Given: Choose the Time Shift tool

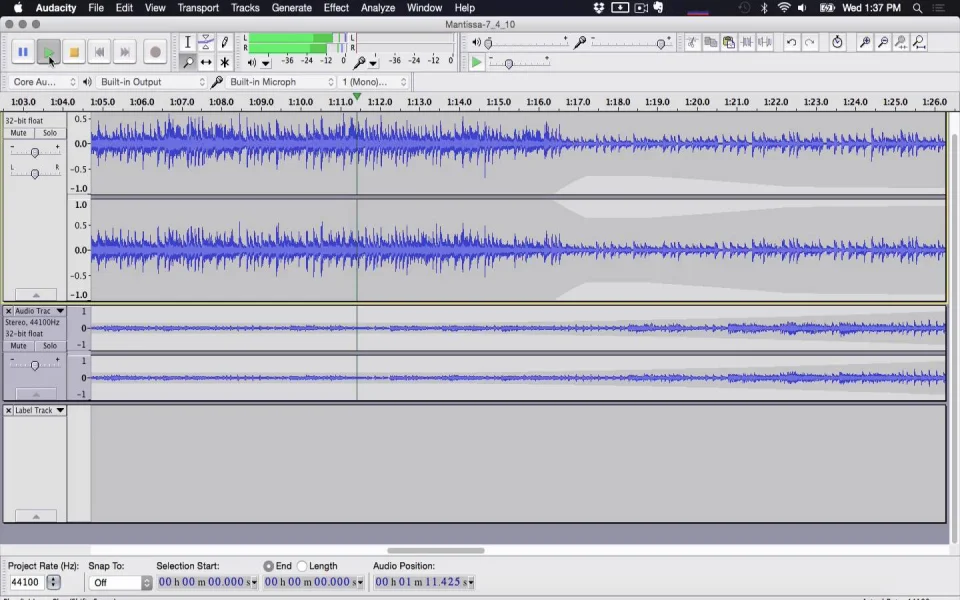Looking at the screenshot, I should 206,62.
